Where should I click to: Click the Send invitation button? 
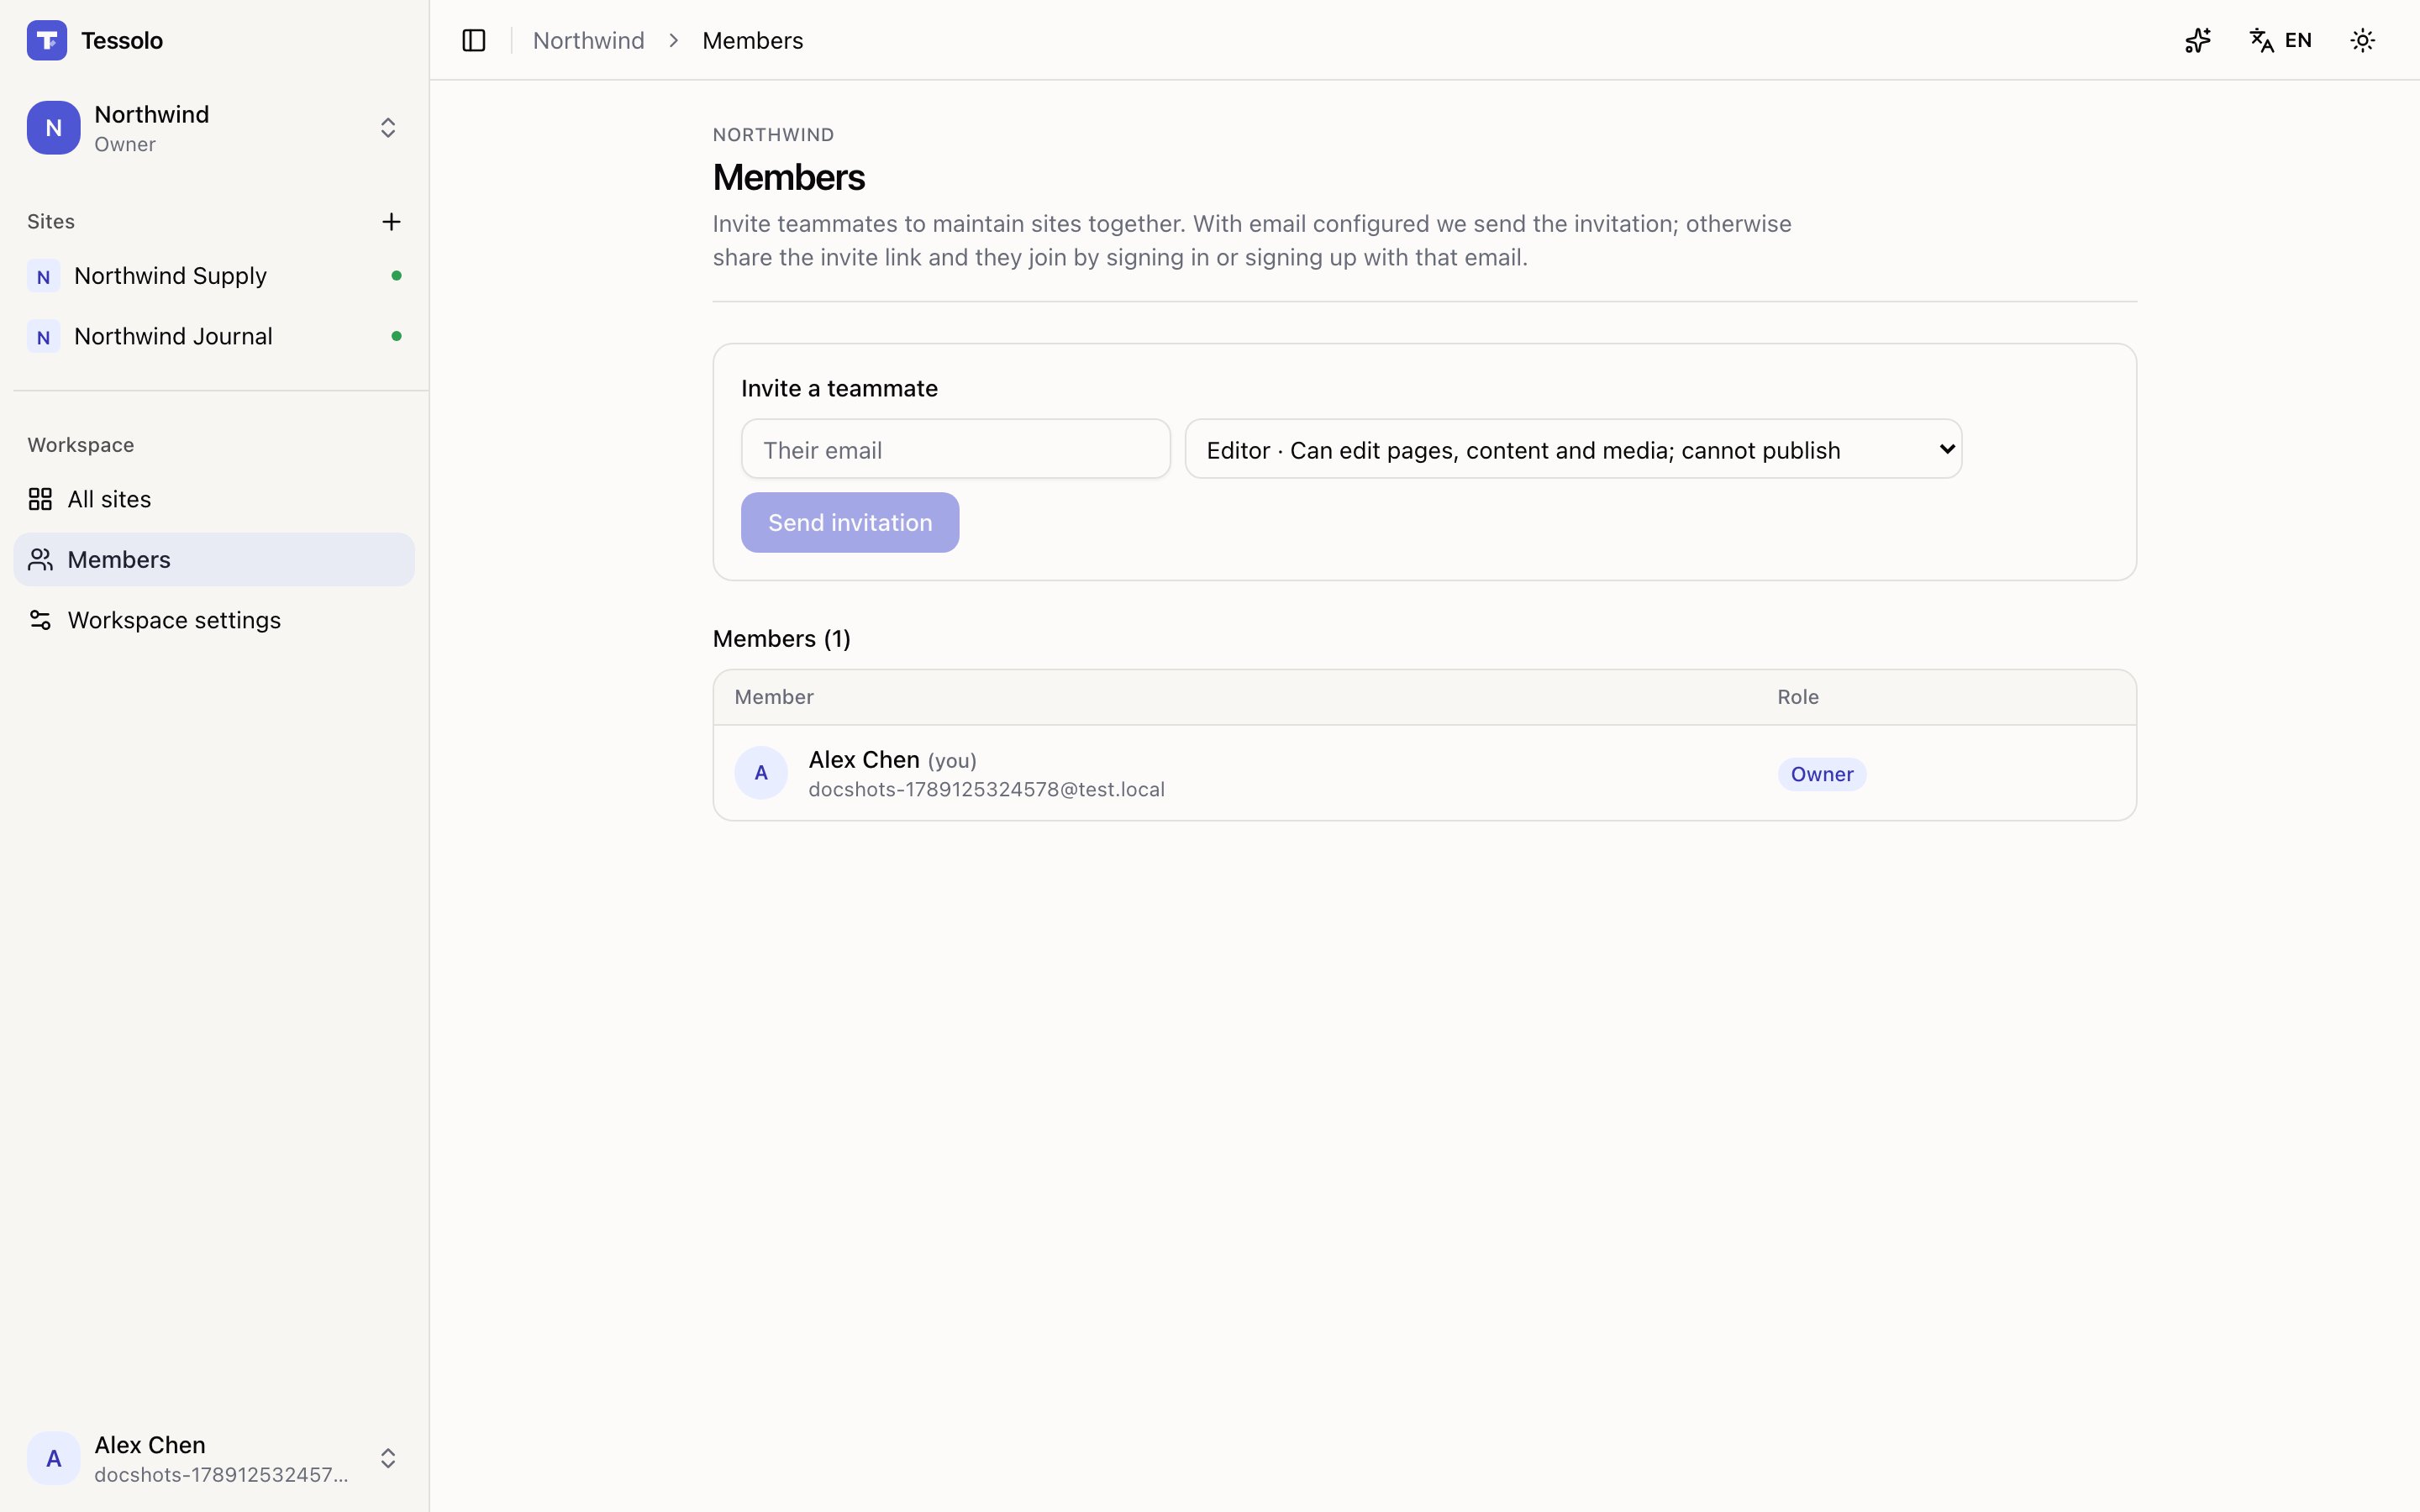pos(850,522)
